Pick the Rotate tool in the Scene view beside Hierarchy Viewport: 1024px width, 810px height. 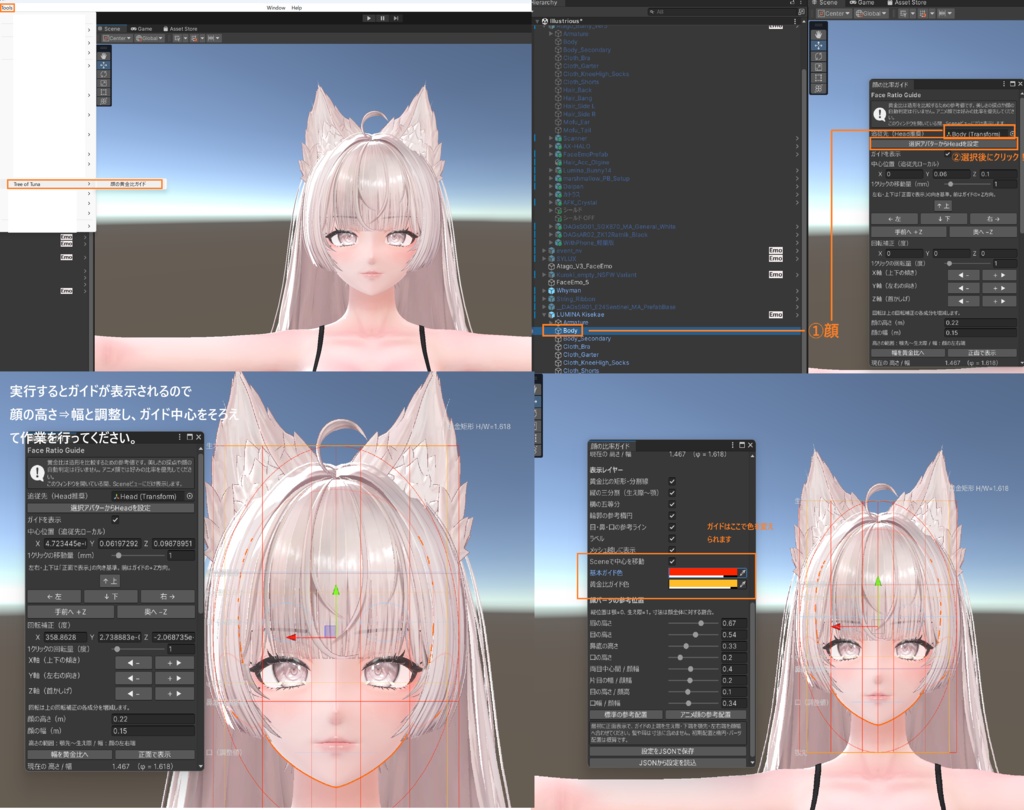818,56
